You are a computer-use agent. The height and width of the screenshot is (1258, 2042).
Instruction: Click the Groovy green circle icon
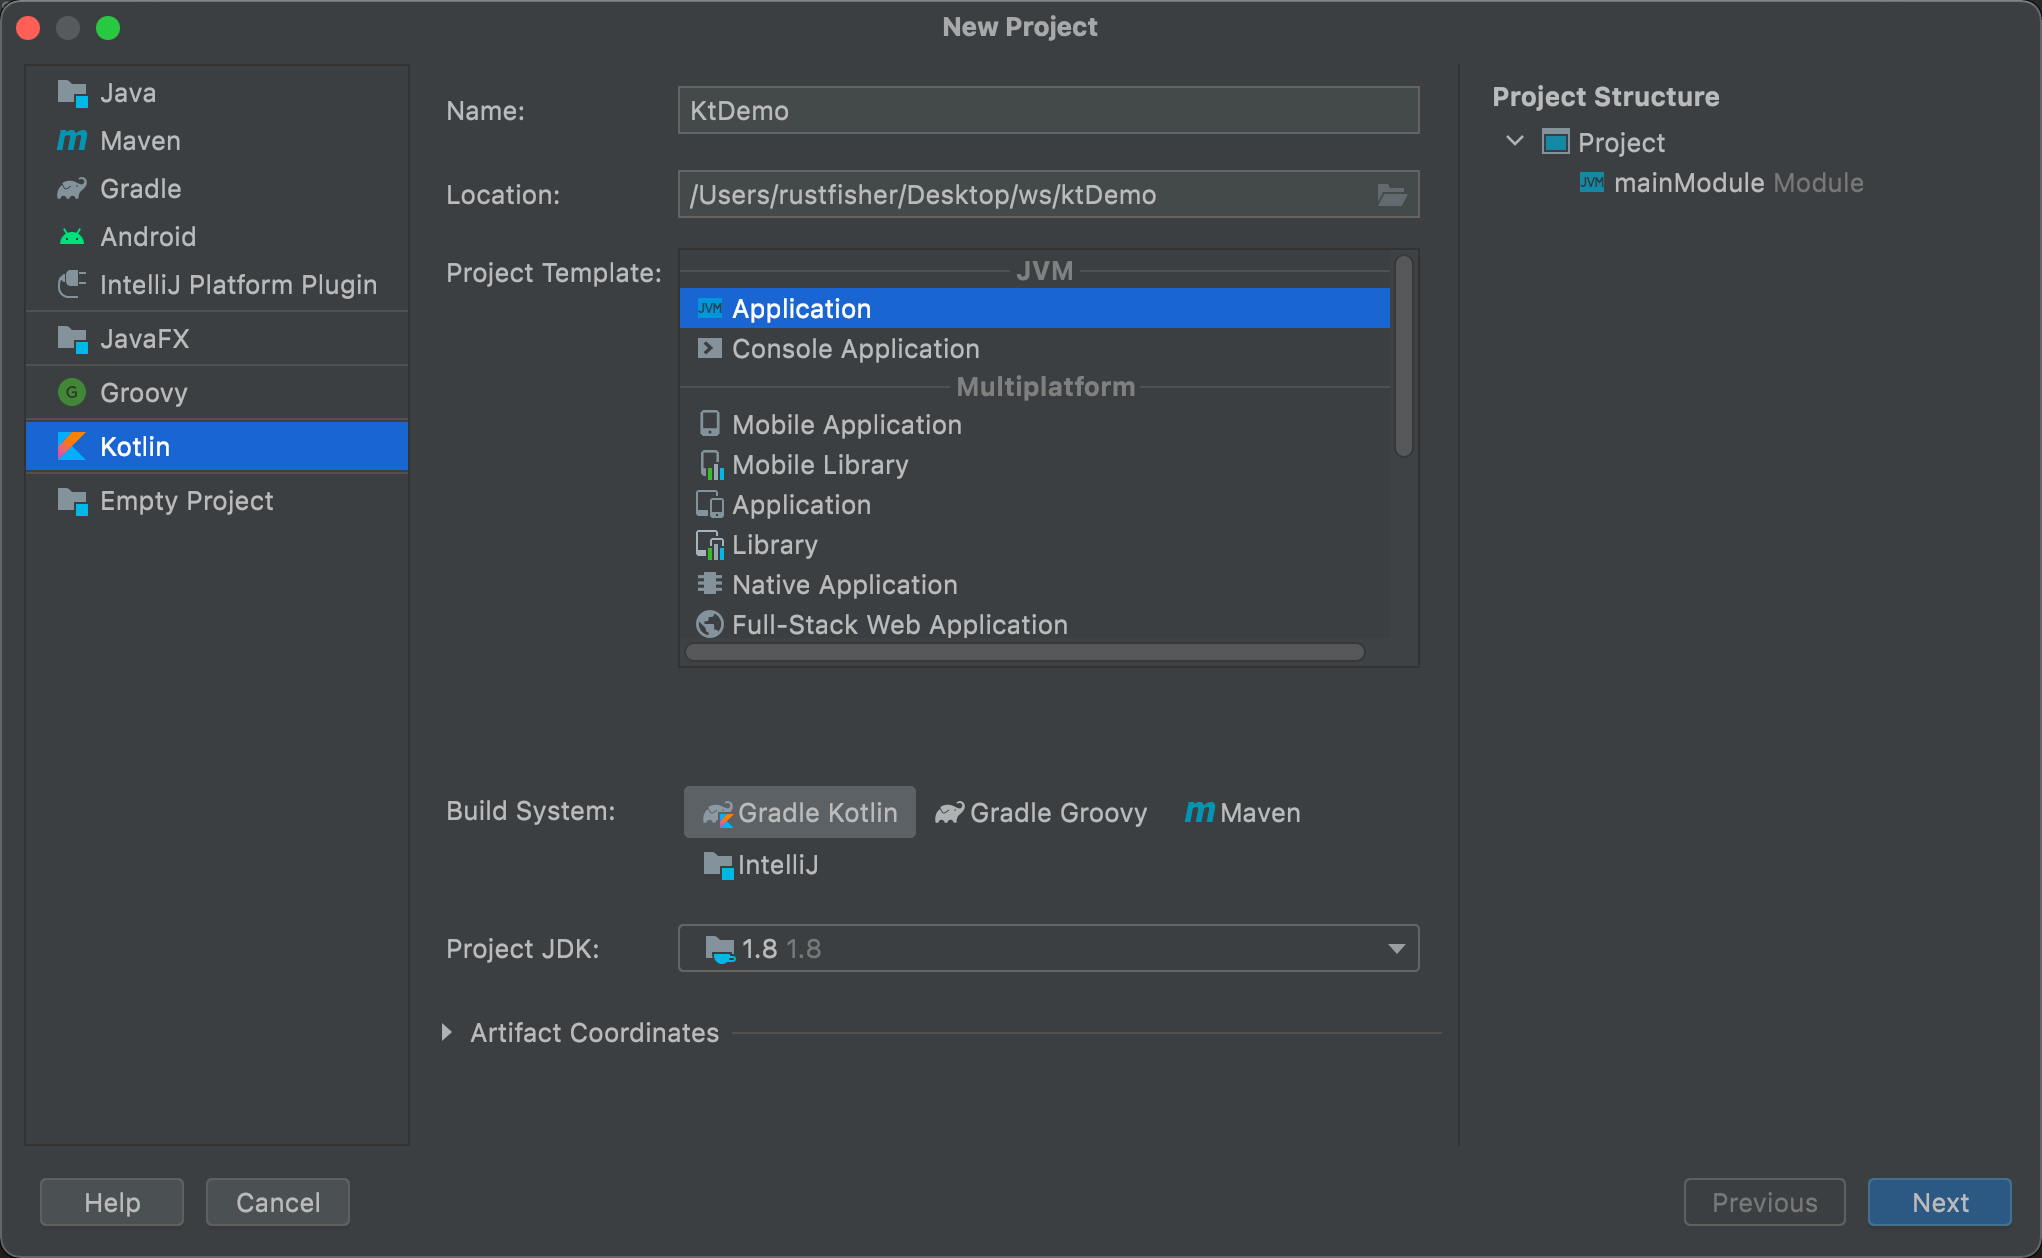point(71,393)
